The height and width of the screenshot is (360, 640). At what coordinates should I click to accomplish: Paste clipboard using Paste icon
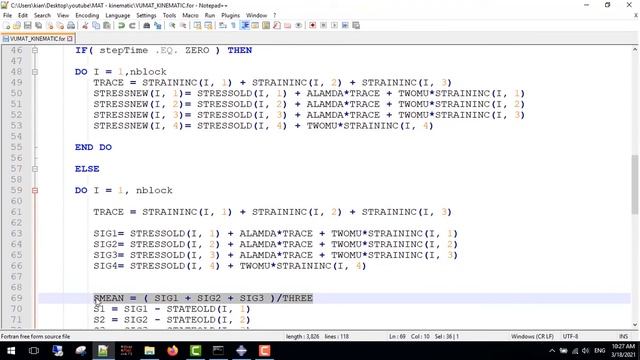point(107,25)
